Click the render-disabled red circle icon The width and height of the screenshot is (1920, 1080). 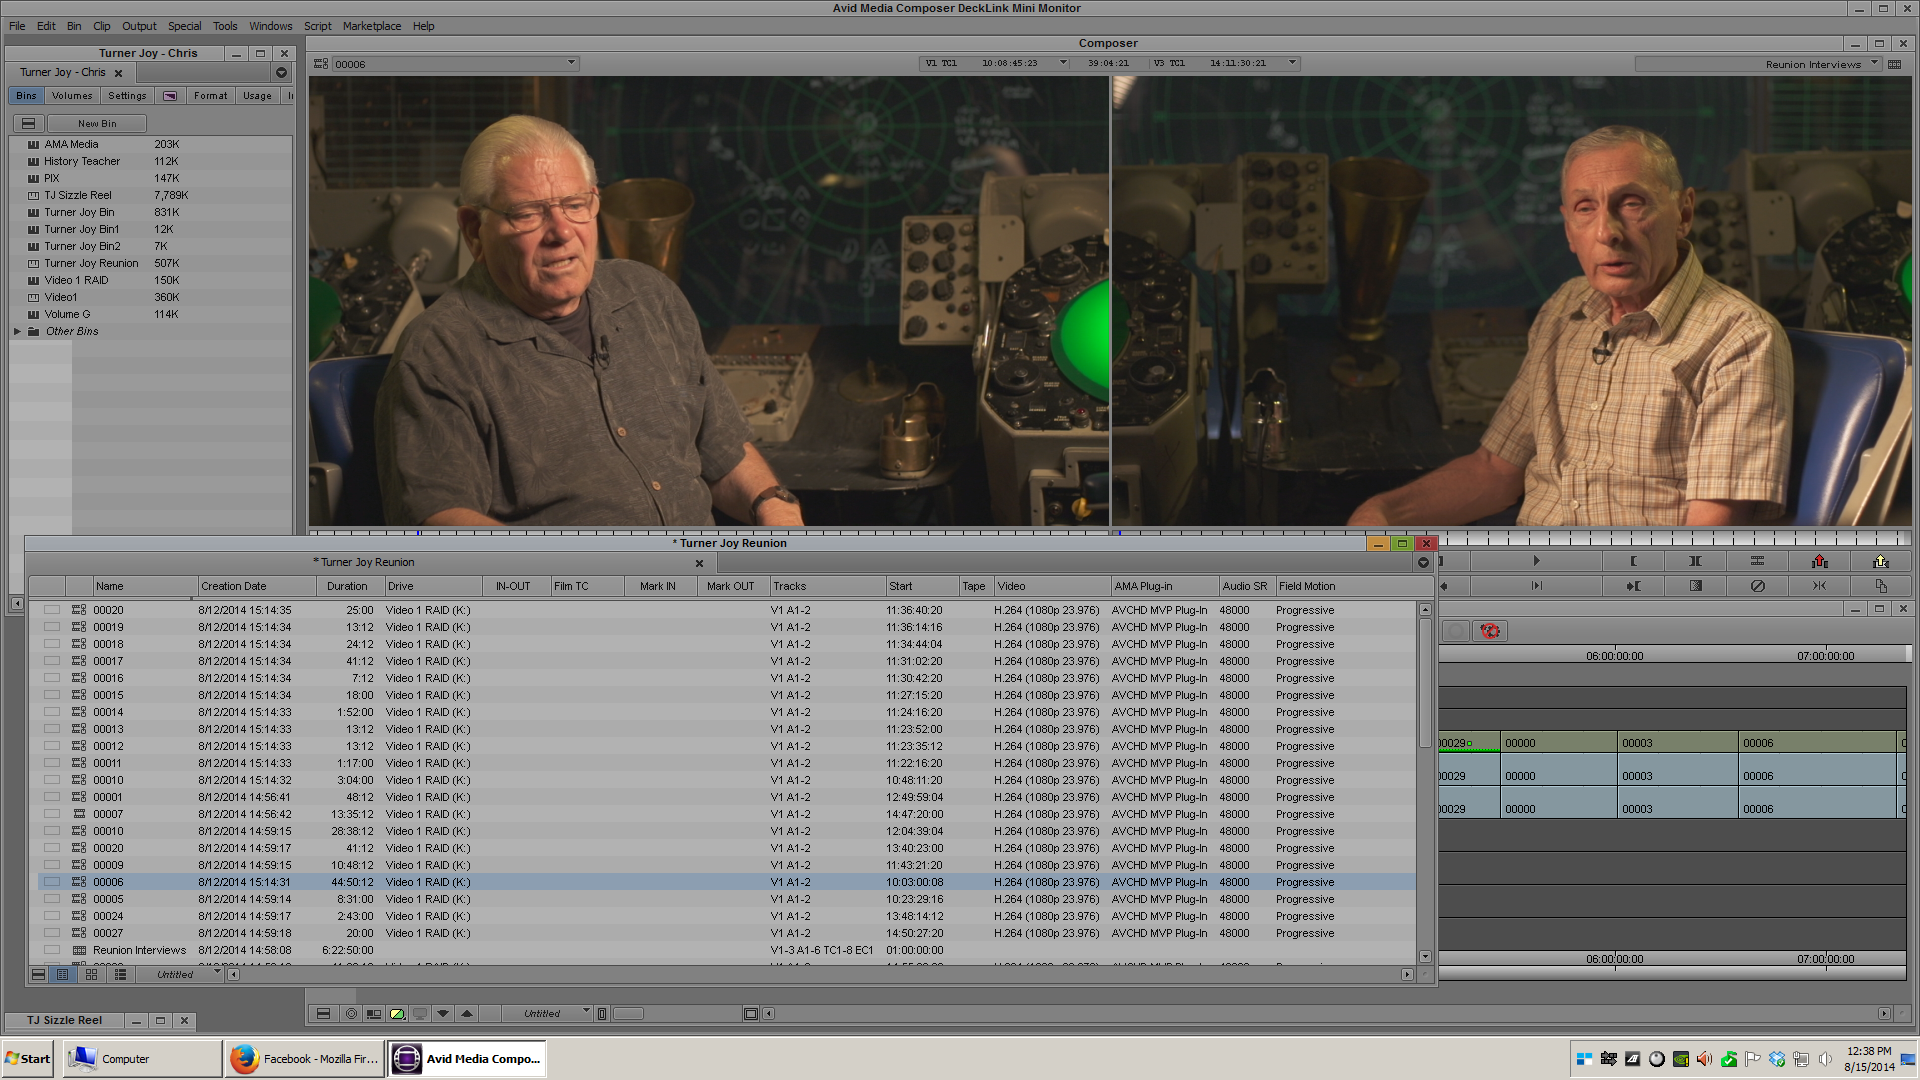point(1490,631)
